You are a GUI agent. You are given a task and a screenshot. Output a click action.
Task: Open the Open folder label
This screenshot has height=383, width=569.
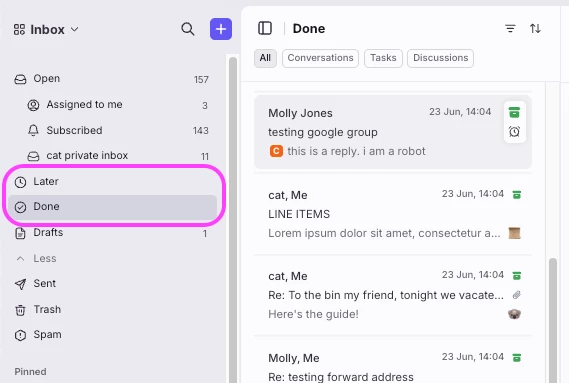46,79
